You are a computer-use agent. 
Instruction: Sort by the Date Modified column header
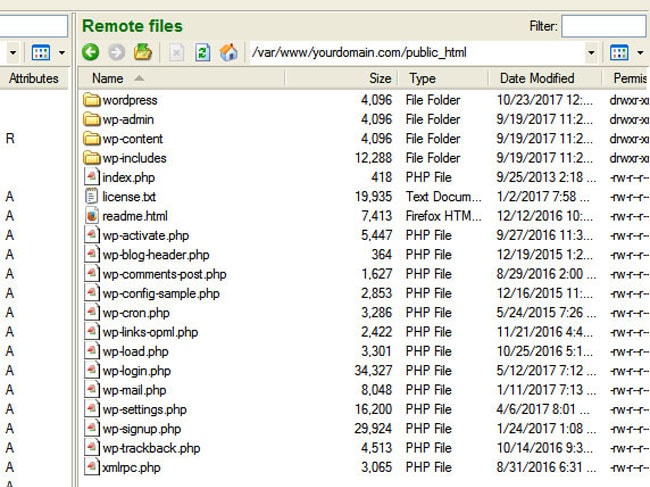[x=545, y=78]
